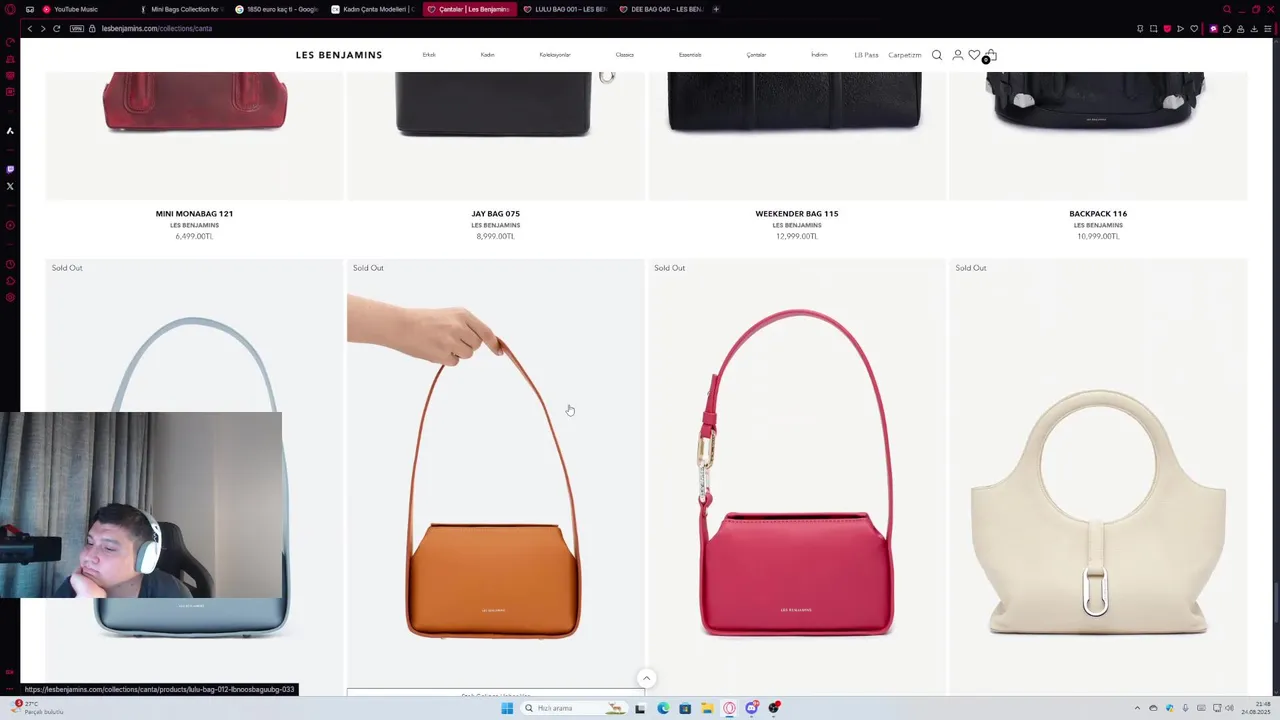Screen dimensions: 1280x720
Task: Open the site search magnifier icon
Action: pyautogui.click(x=937, y=55)
